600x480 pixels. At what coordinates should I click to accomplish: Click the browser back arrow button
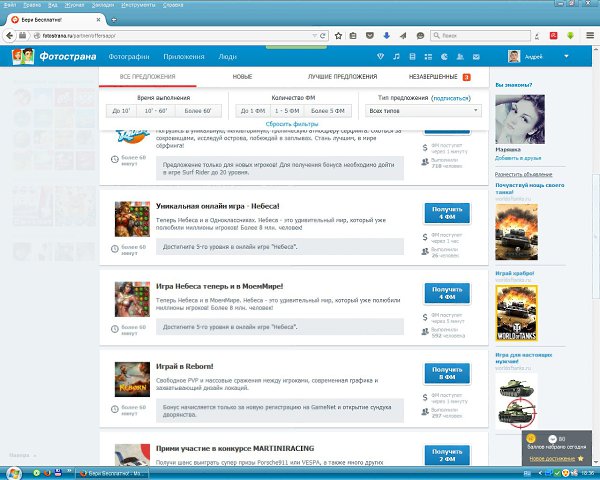pyautogui.click(x=10, y=36)
